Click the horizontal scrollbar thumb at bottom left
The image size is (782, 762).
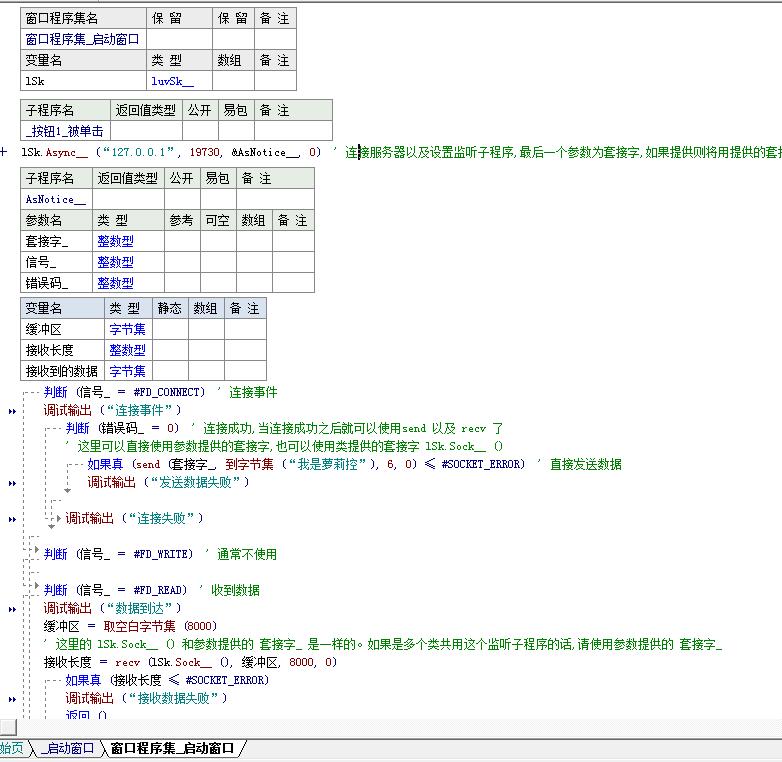click(x=8, y=727)
